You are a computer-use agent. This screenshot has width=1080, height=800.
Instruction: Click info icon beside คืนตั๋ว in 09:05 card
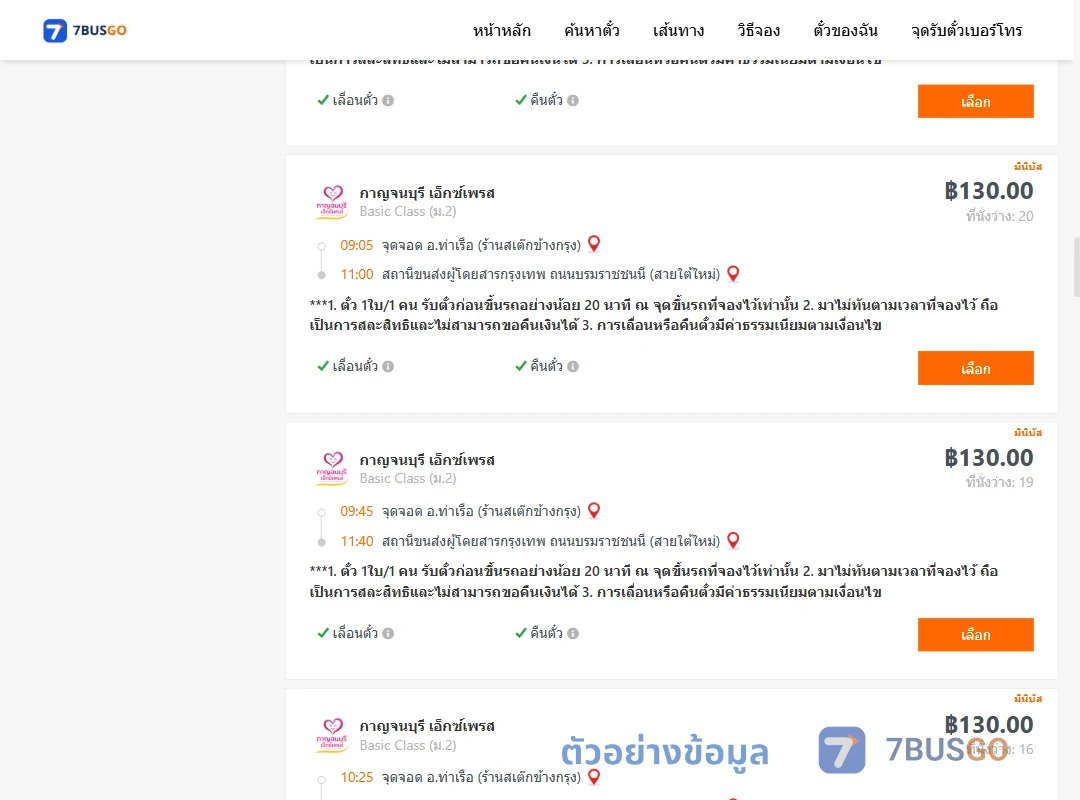pyautogui.click(x=572, y=367)
